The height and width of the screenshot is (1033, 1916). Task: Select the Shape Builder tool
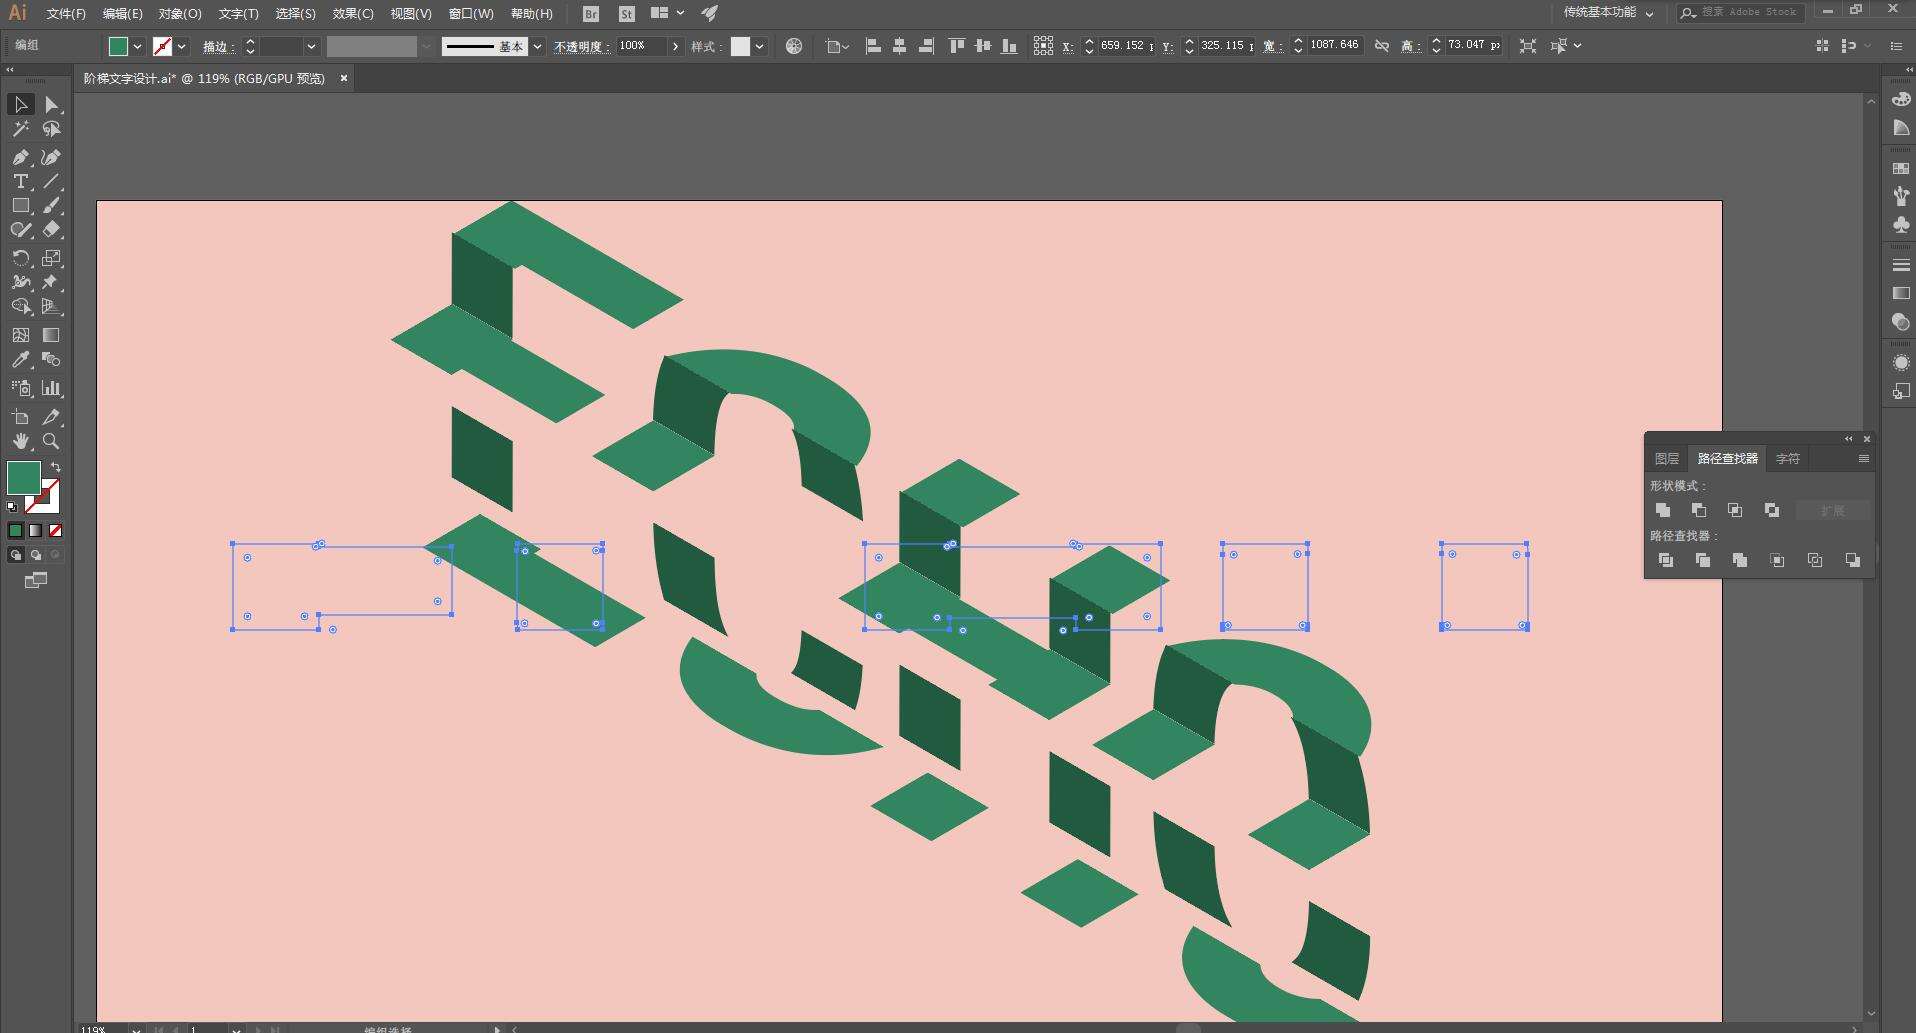coord(20,306)
